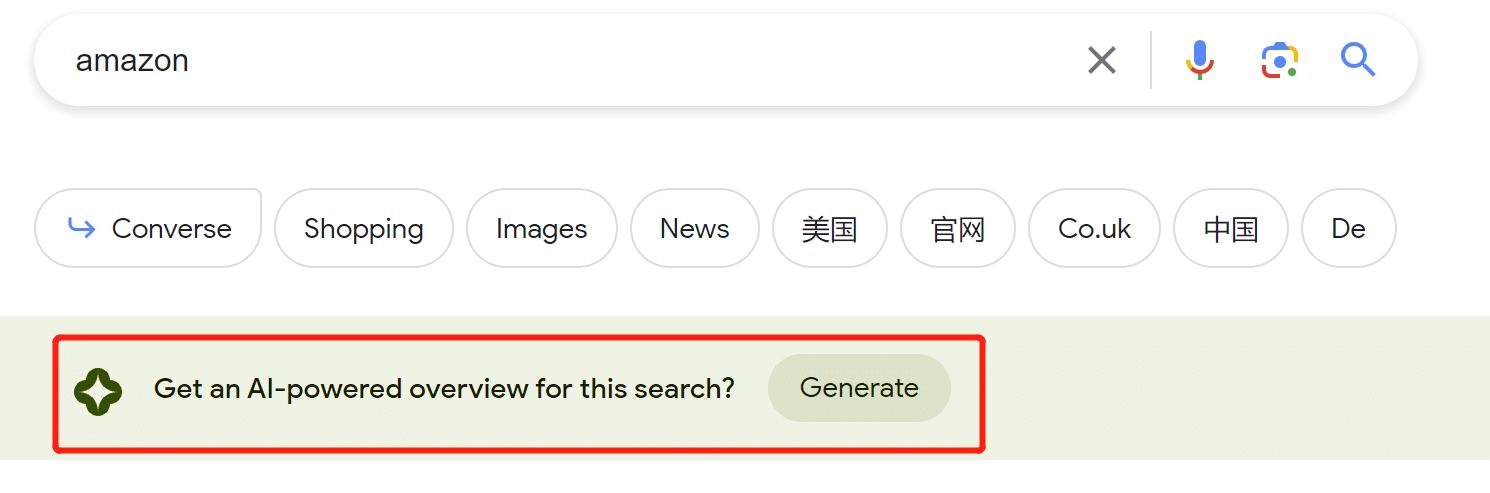
Task: Click the word amazon in the search field
Action: click(132, 61)
